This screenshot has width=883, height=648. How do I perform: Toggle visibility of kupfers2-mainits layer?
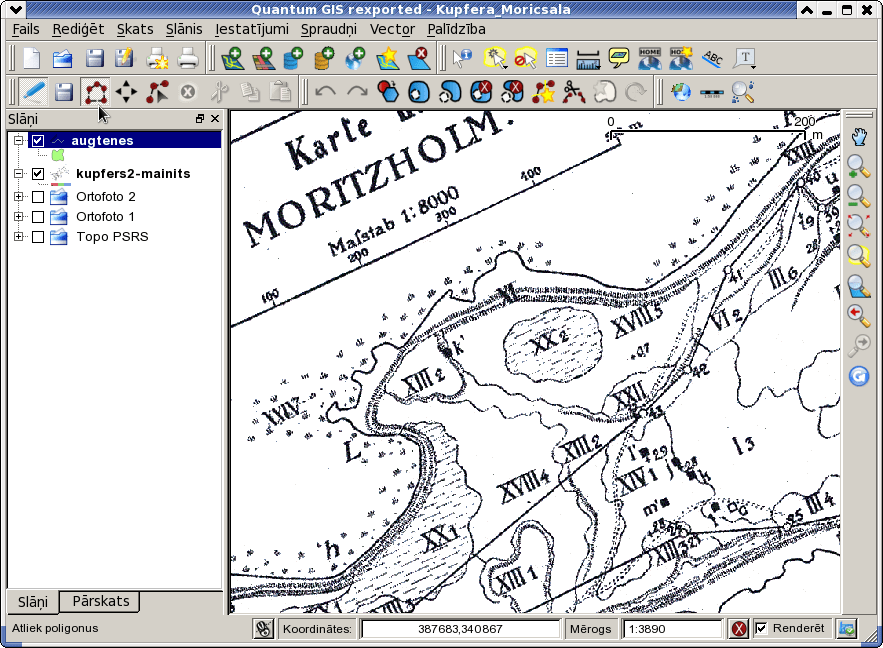click(38, 174)
